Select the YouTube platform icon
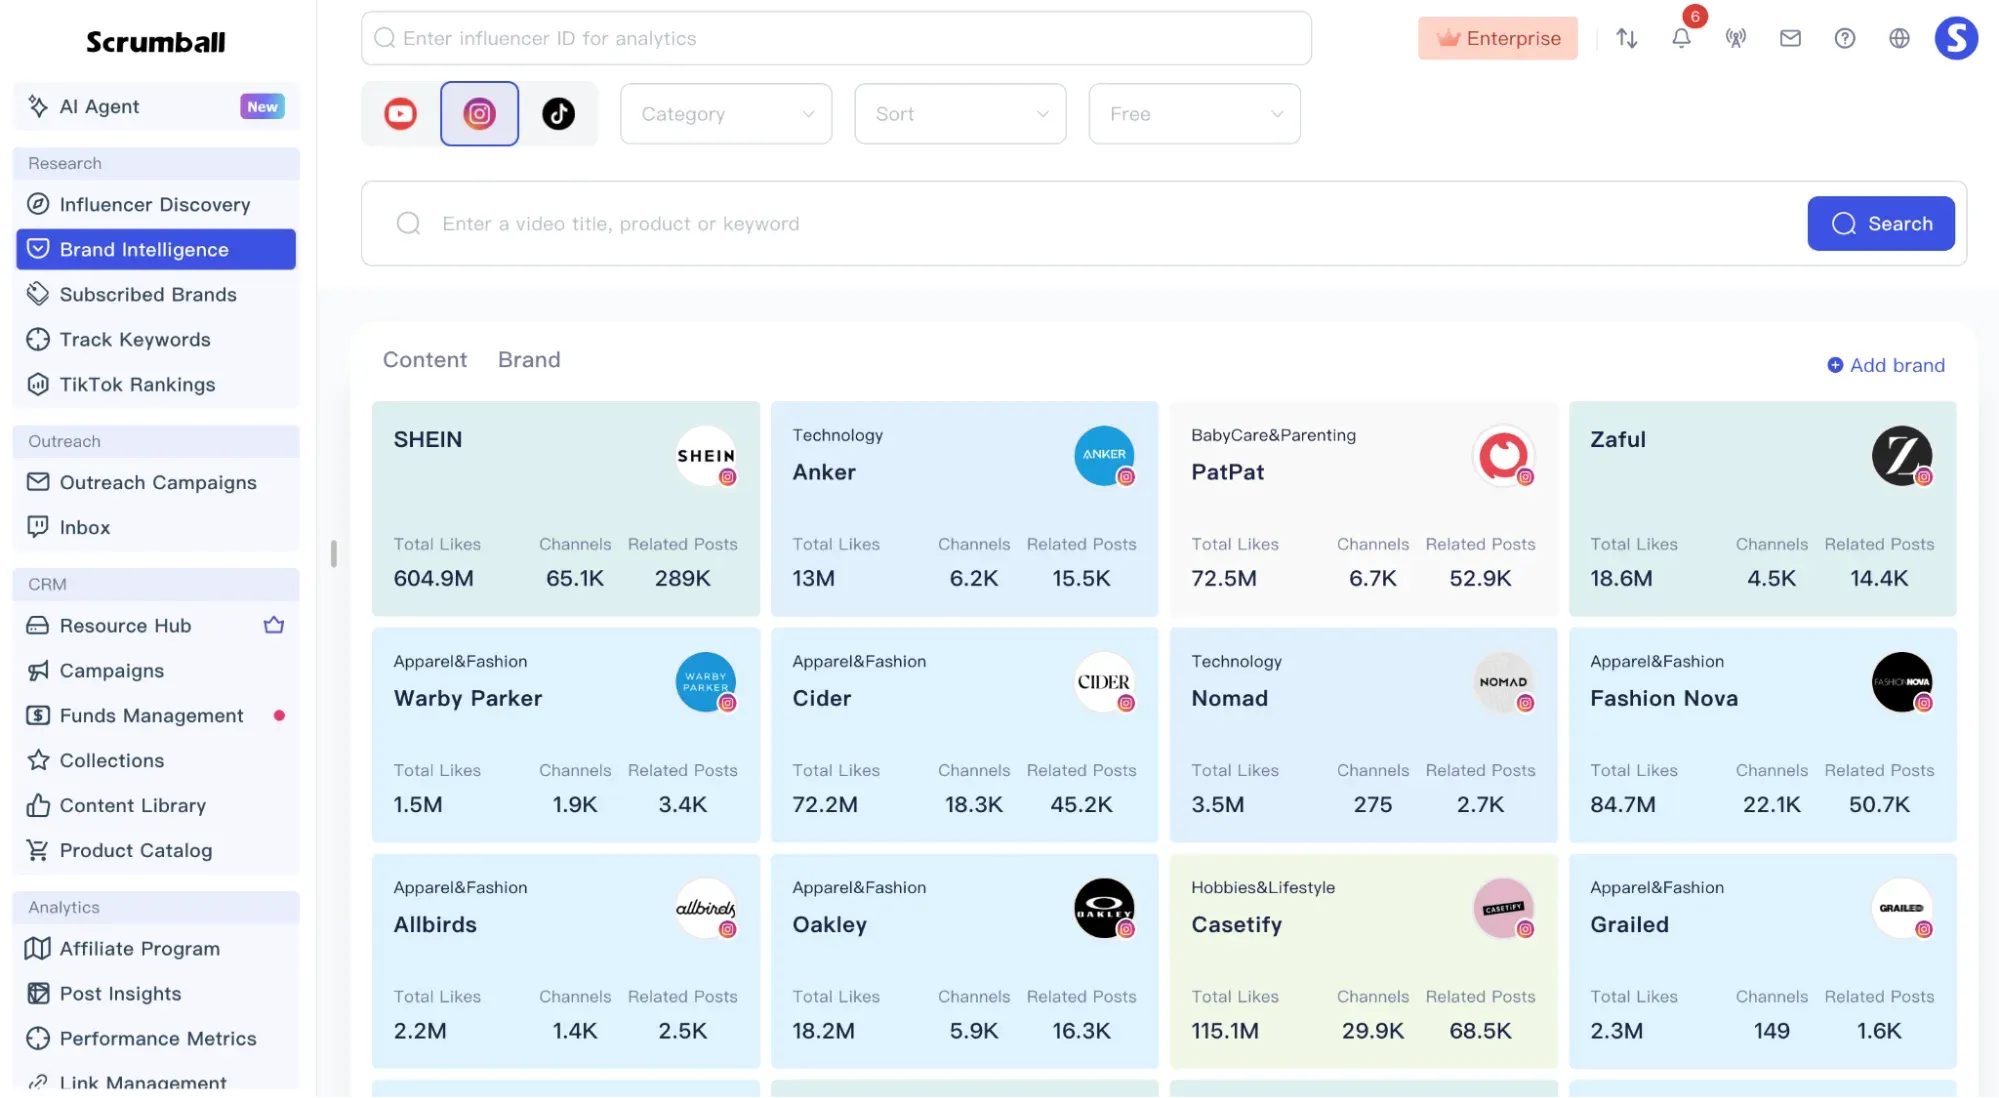The height and width of the screenshot is (1098, 1999). (x=400, y=114)
